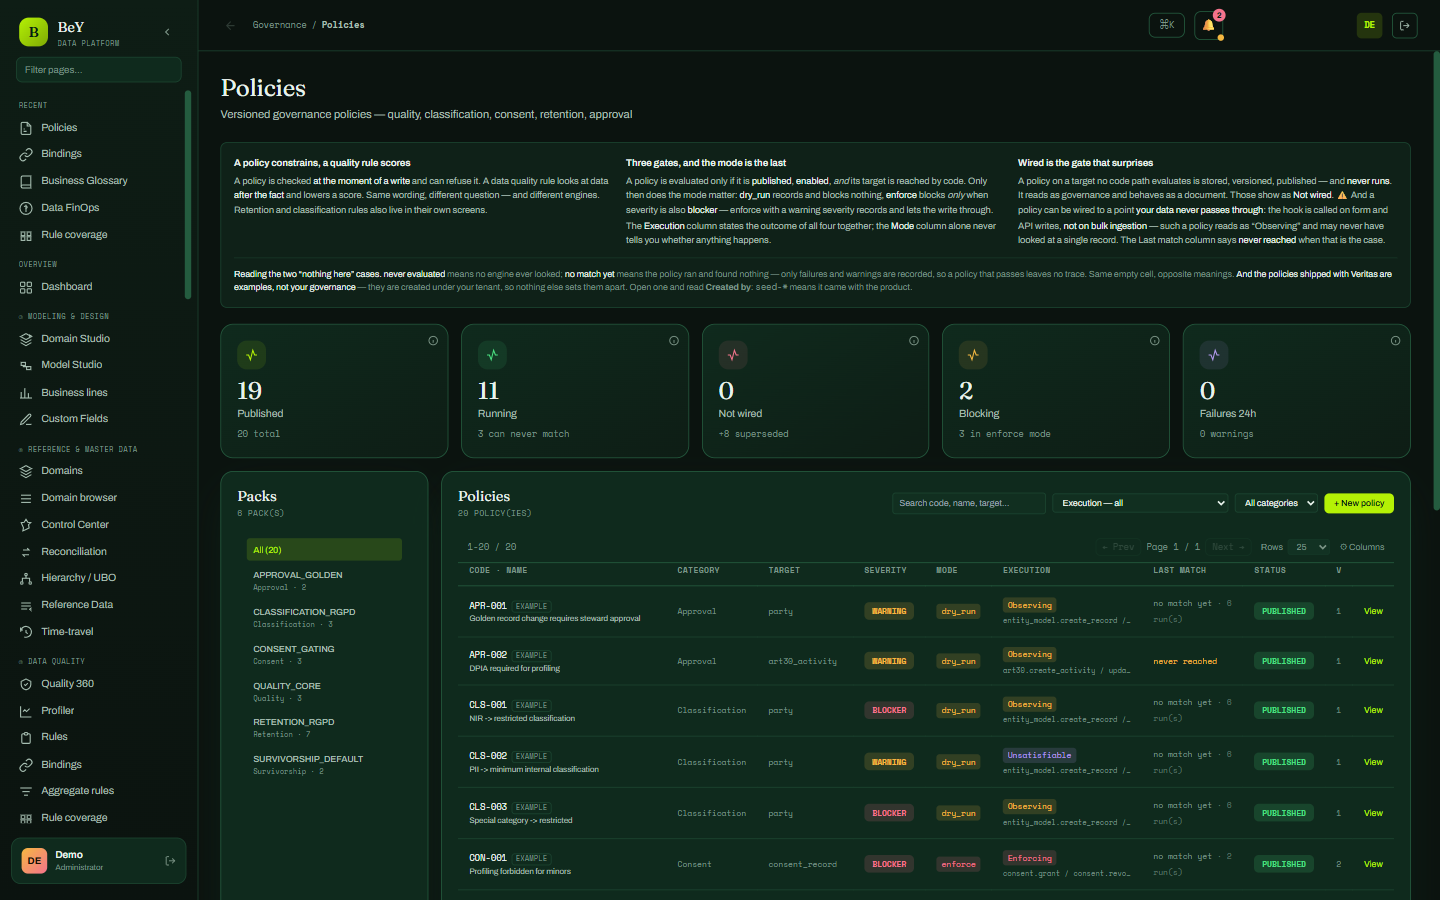Click View for policy CON-001

[1373, 864]
